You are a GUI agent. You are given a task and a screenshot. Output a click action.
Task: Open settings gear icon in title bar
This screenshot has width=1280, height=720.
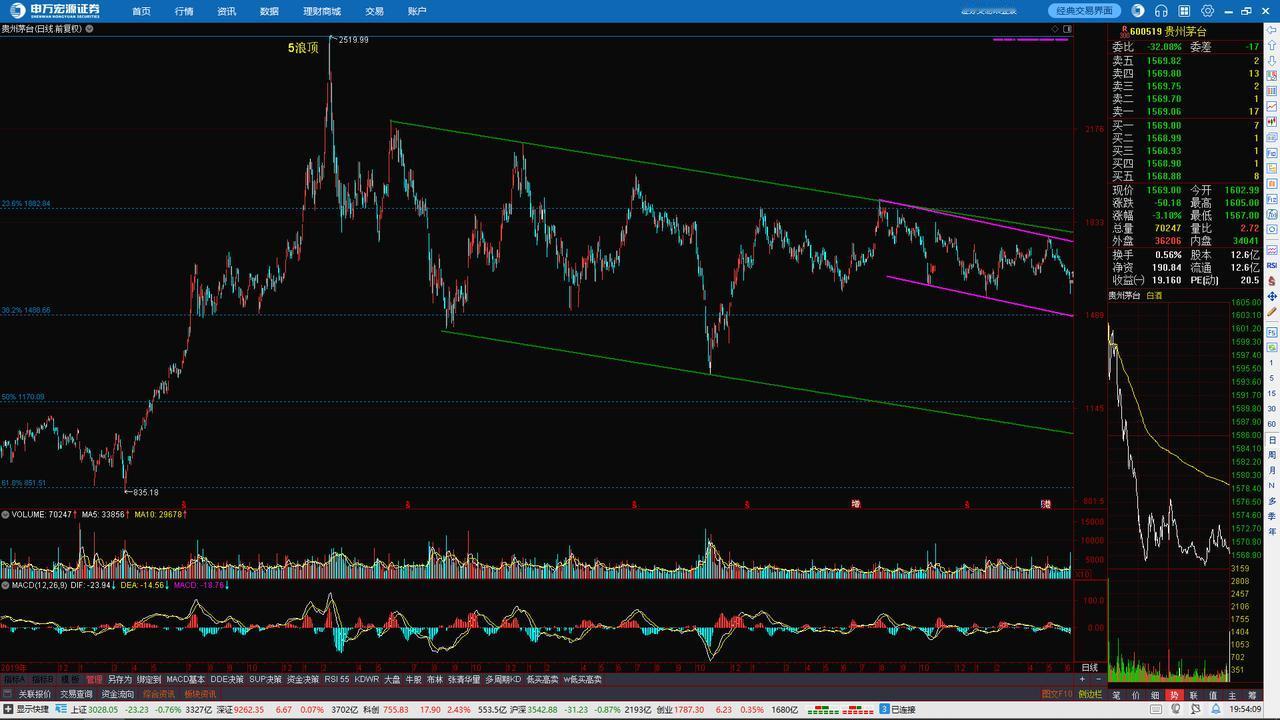click(1207, 11)
